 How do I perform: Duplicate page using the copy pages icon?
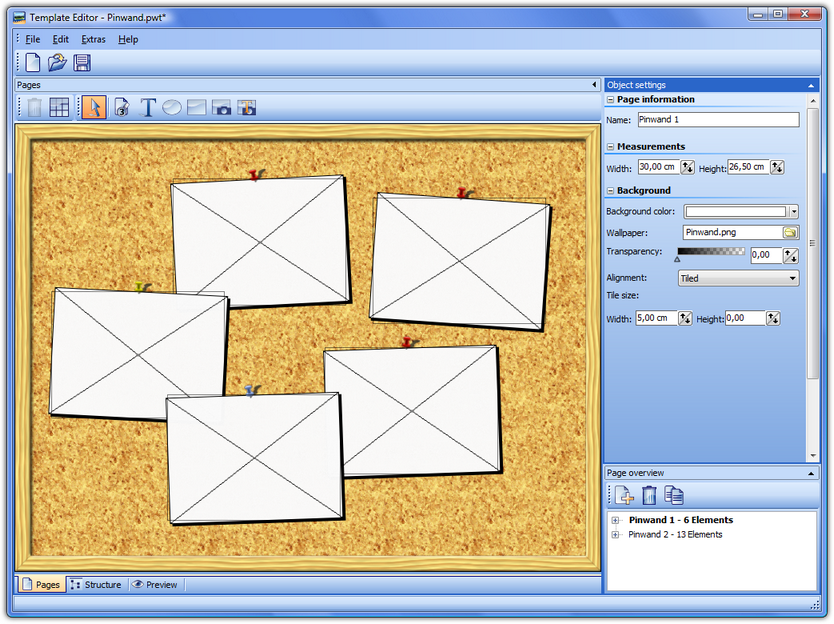tap(674, 494)
